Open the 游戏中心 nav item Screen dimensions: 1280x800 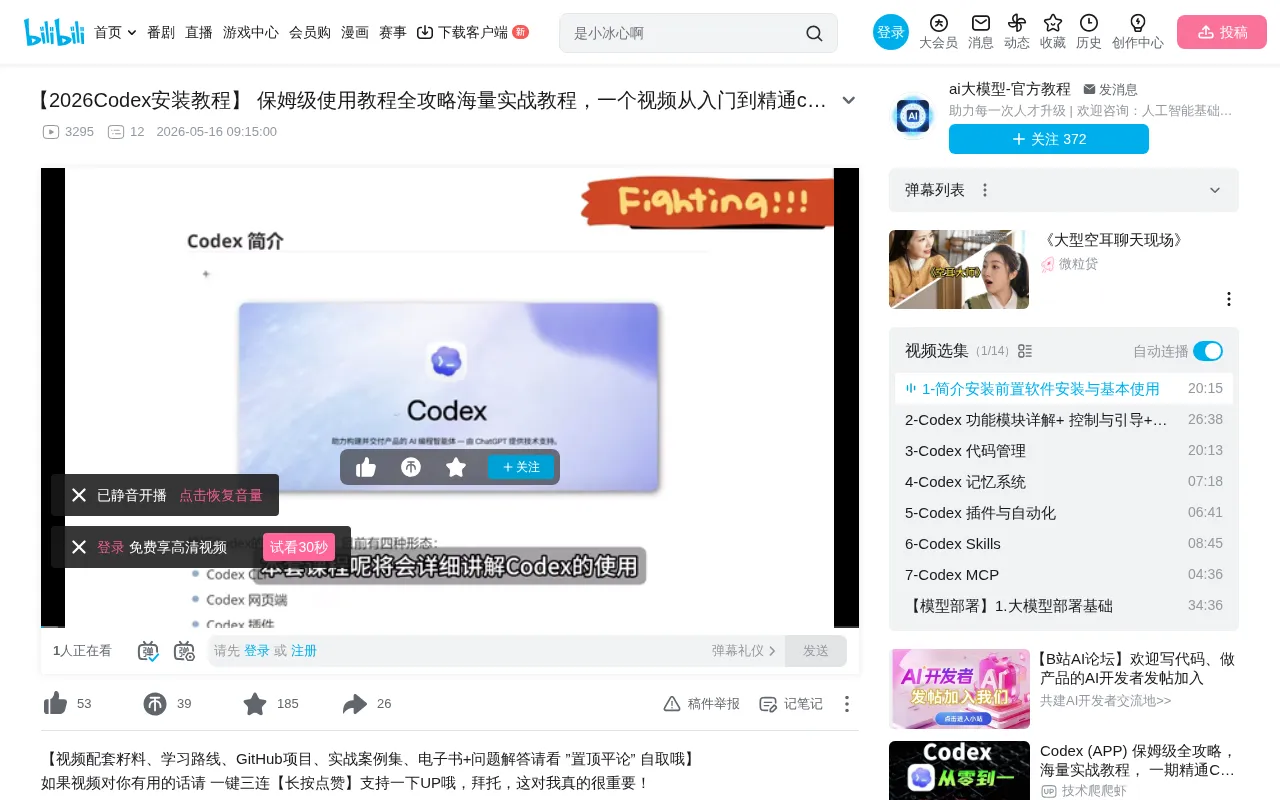tap(251, 32)
